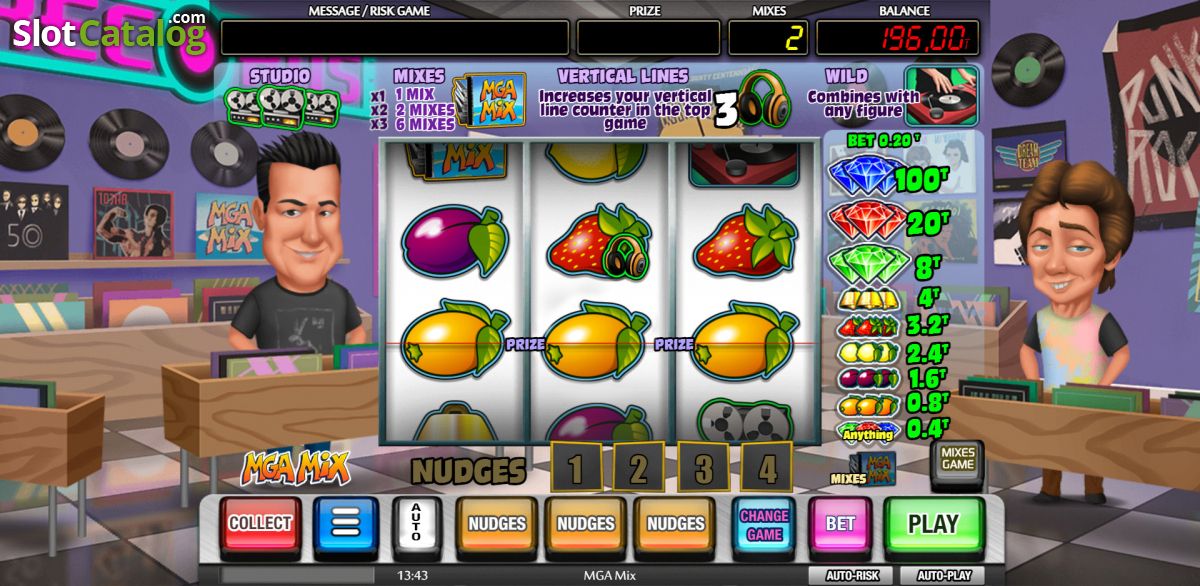Click the first orange Nudges button

(x=497, y=524)
